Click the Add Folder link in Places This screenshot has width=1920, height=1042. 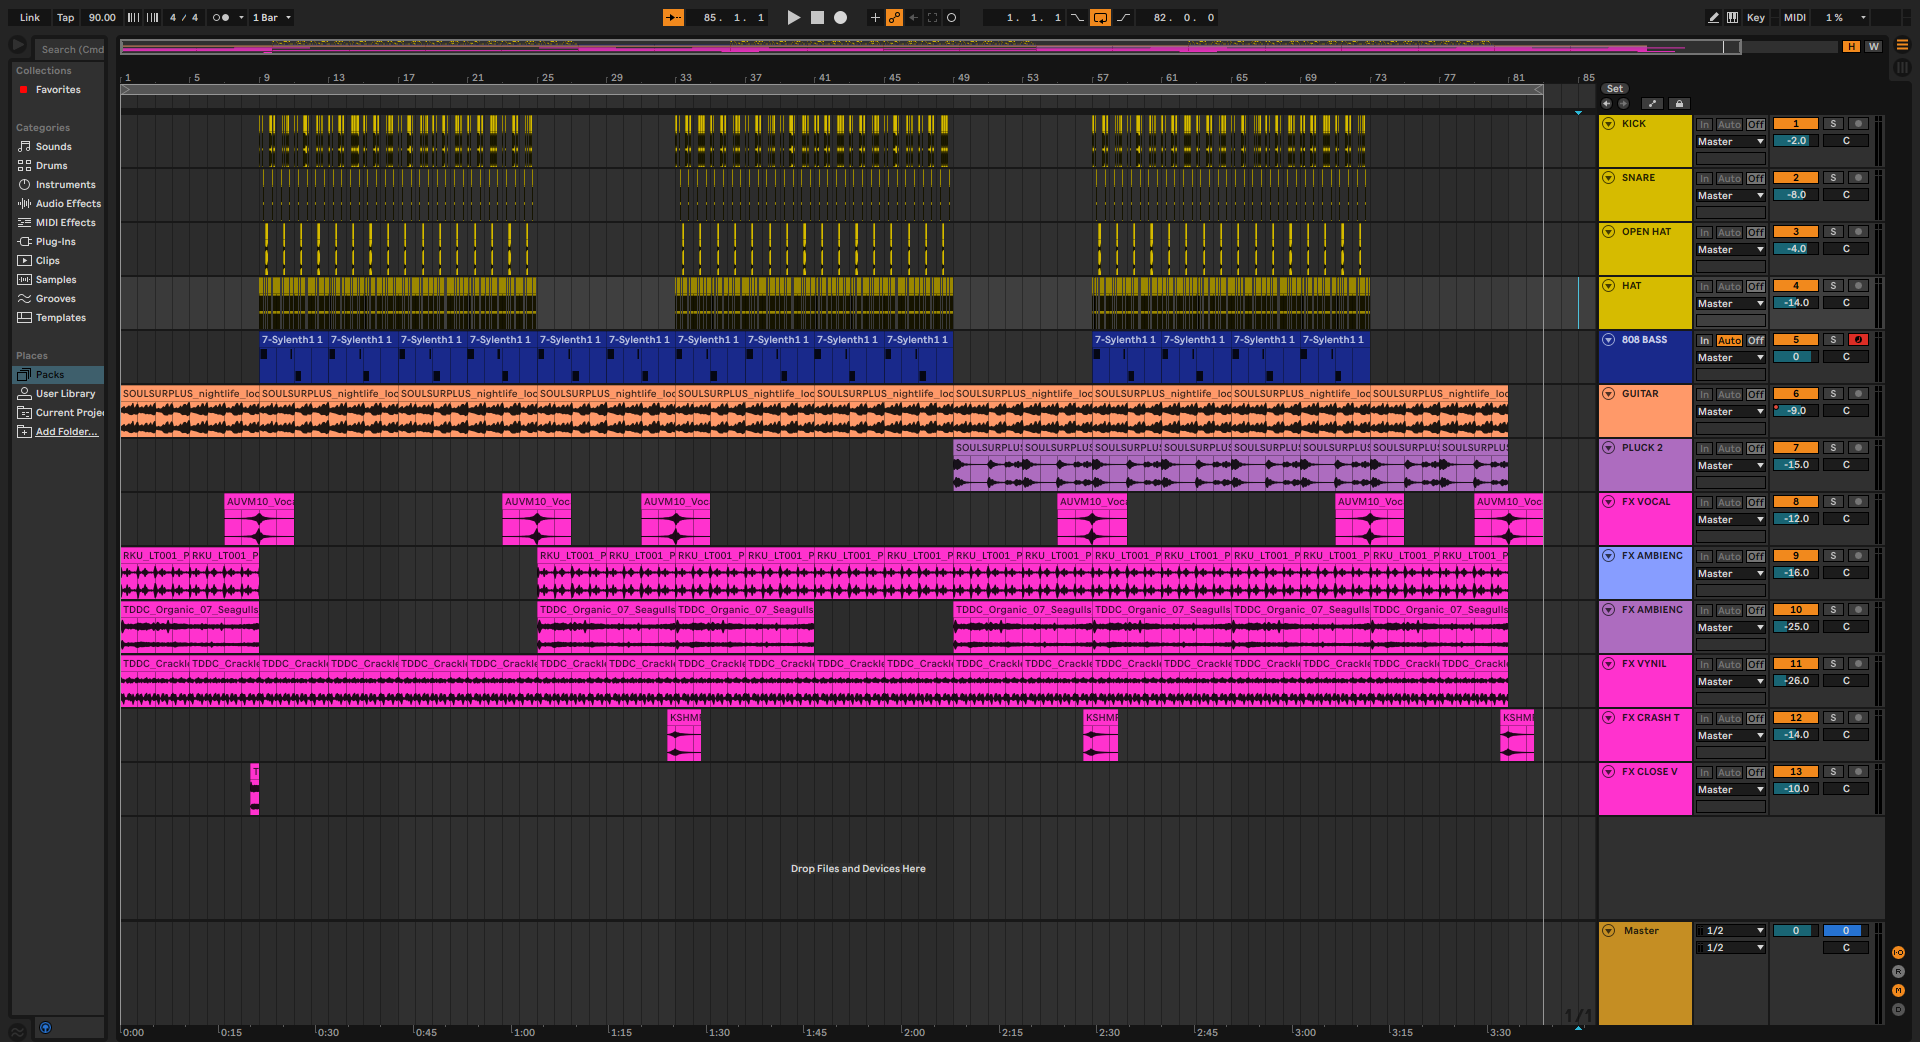(x=66, y=432)
